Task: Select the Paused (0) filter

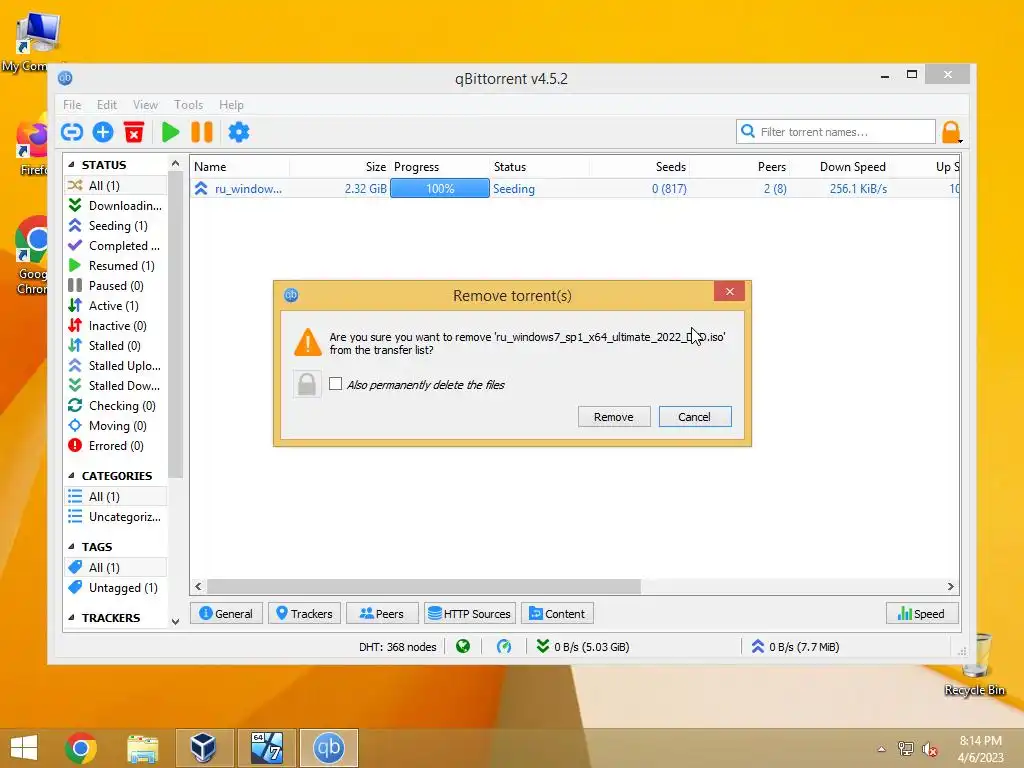Action: pyautogui.click(x=116, y=285)
